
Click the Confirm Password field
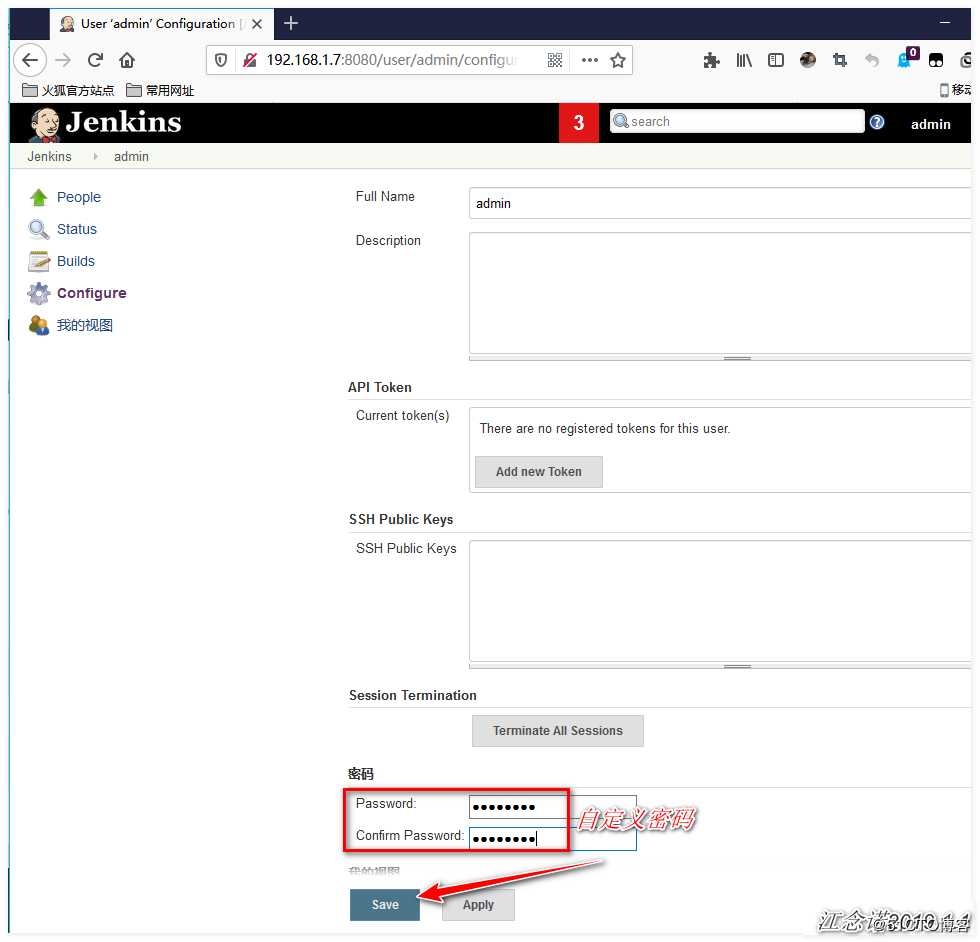point(552,838)
